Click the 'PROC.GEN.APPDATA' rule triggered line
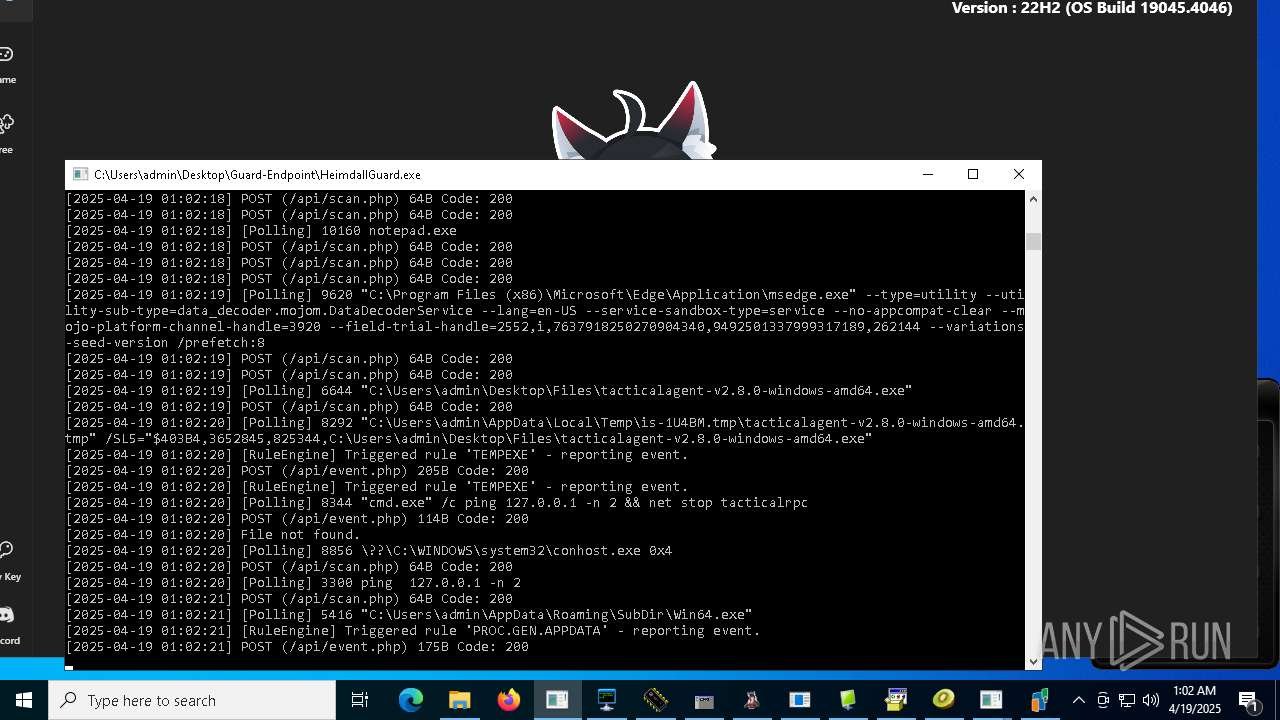Viewport: 1280px width, 720px height. 413,631
